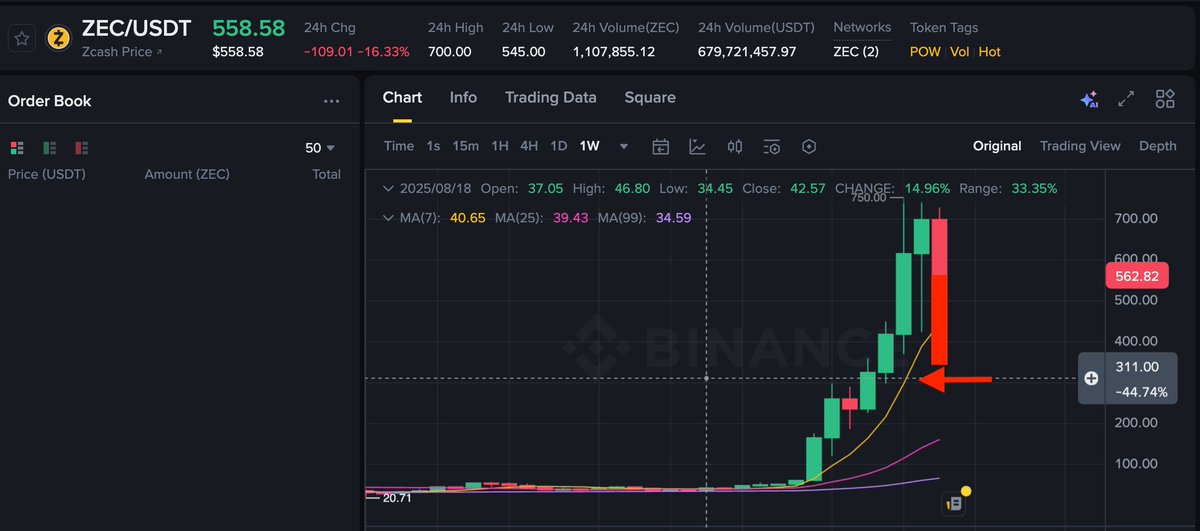This screenshot has width=1200, height=531.
Task: Select the 1H interval
Action: point(500,146)
